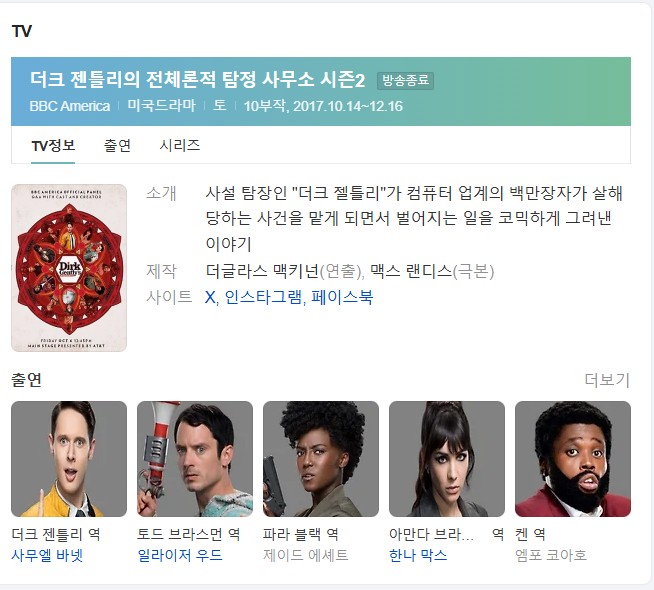Click the photo of 한나 막스
The height and width of the screenshot is (590, 654).
point(447,459)
